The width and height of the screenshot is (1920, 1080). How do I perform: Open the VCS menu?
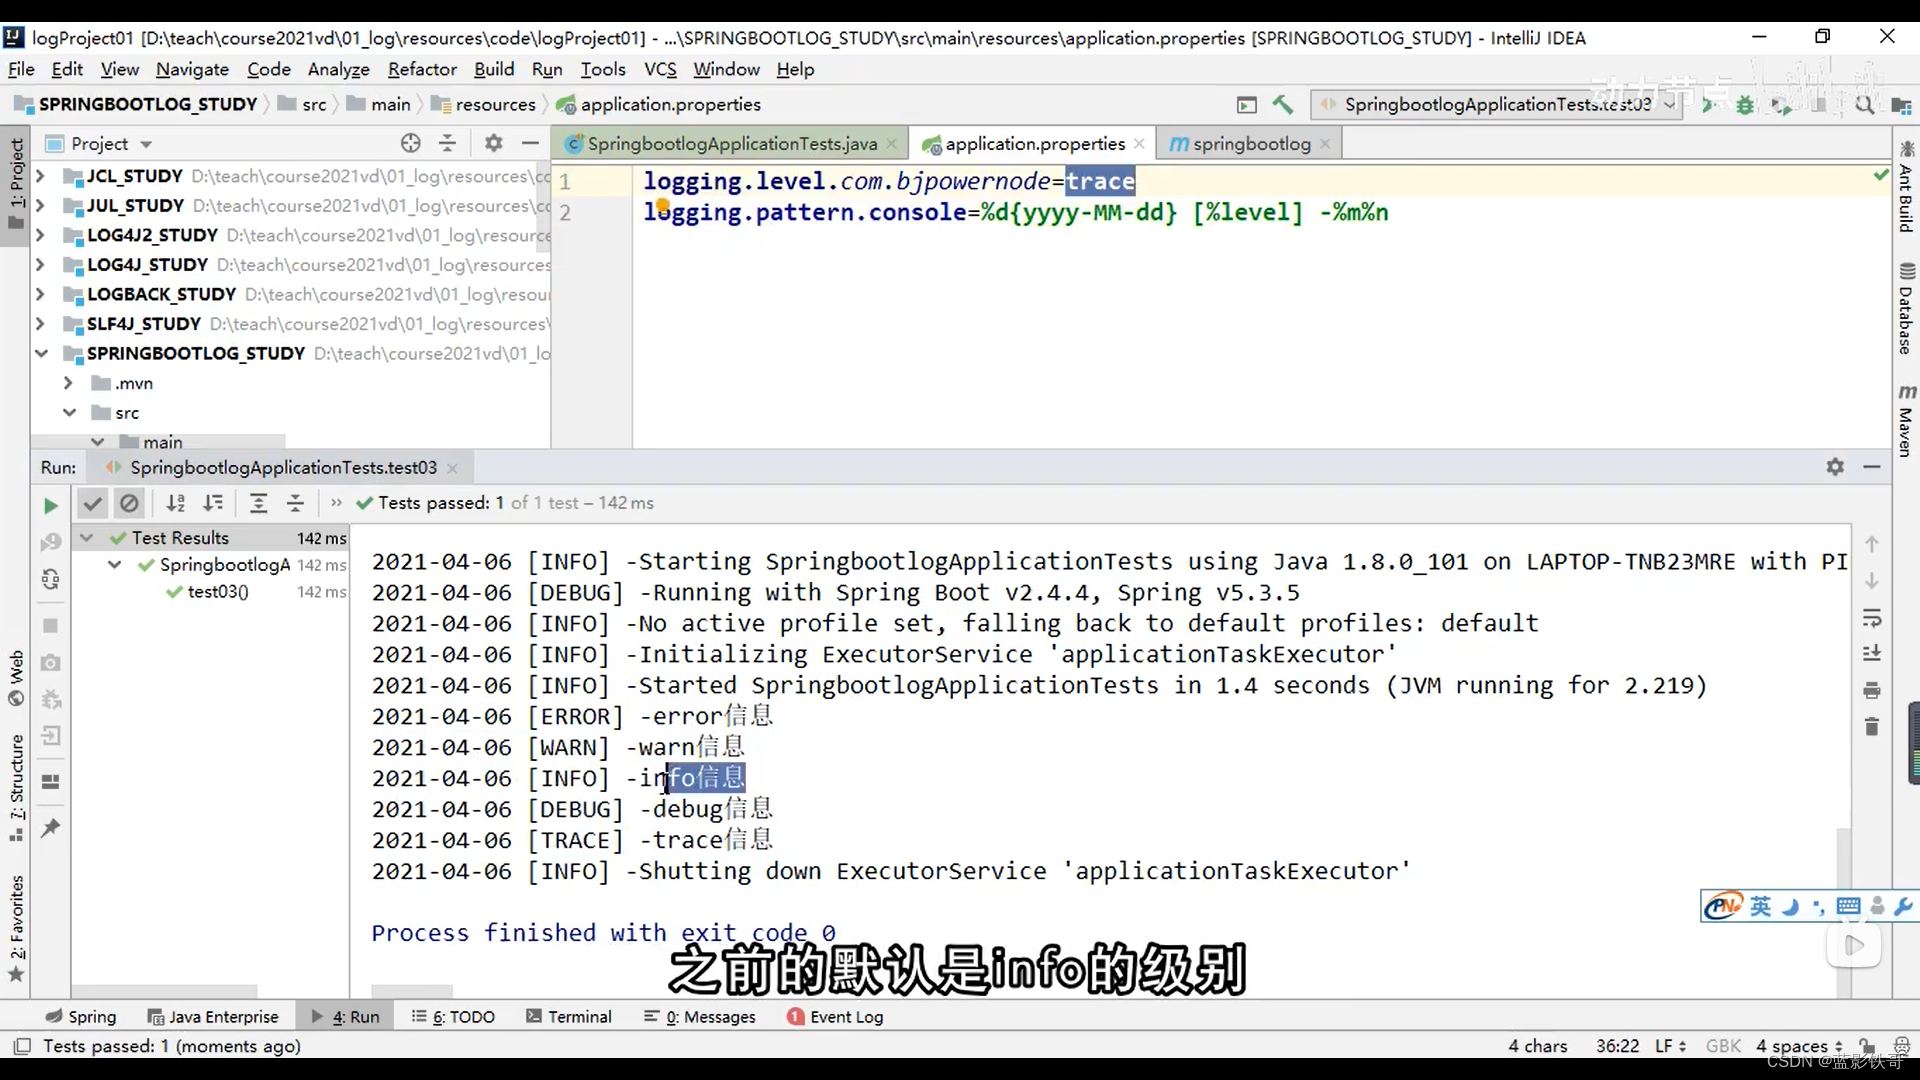[x=660, y=69]
